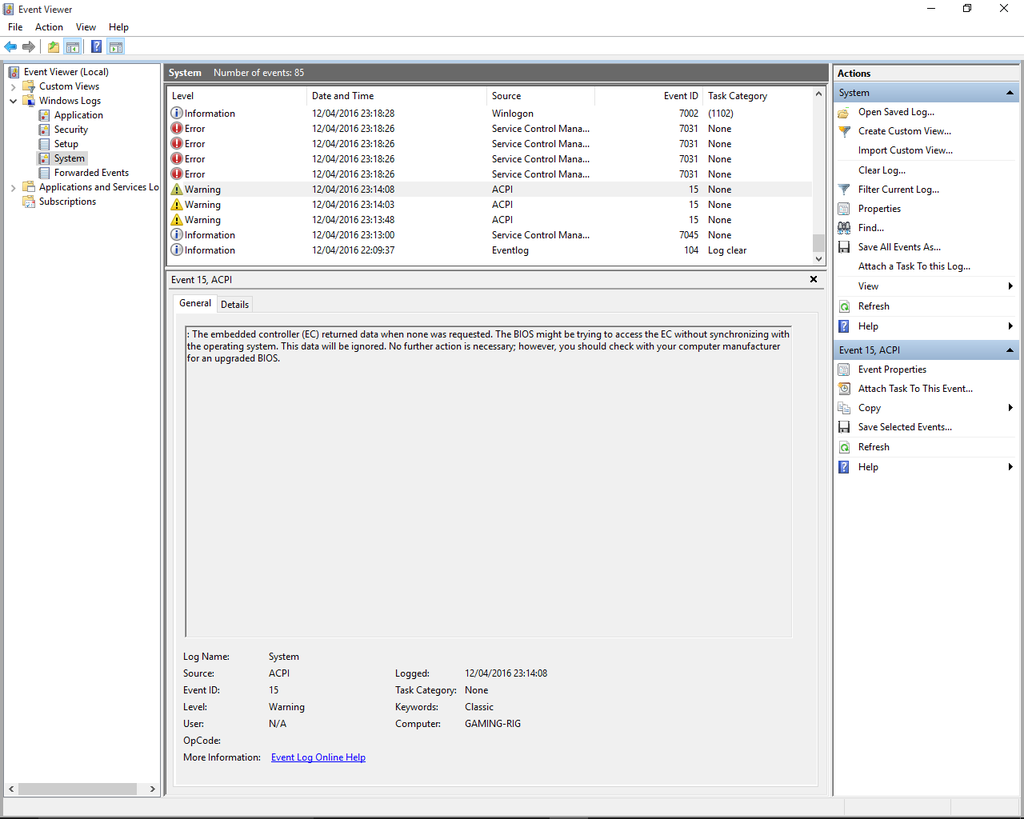
Task: Click the Setup log icon in the tree
Action: click(44, 144)
